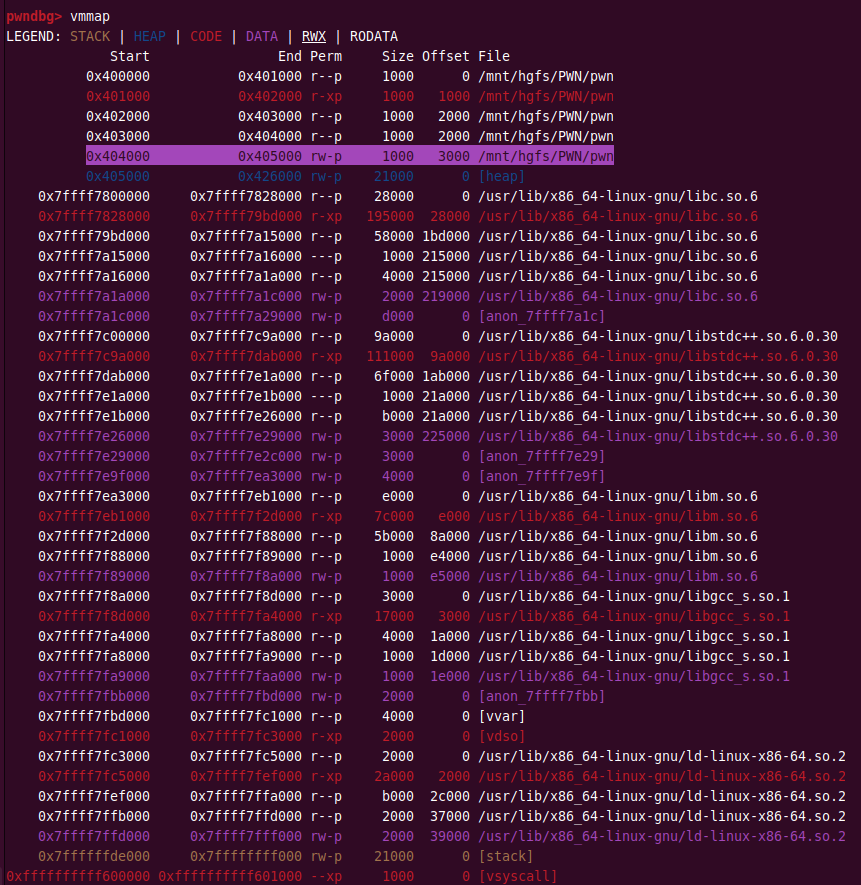The height and width of the screenshot is (885, 861).
Task: Click ld-linux offset 39000
Action: (449, 836)
